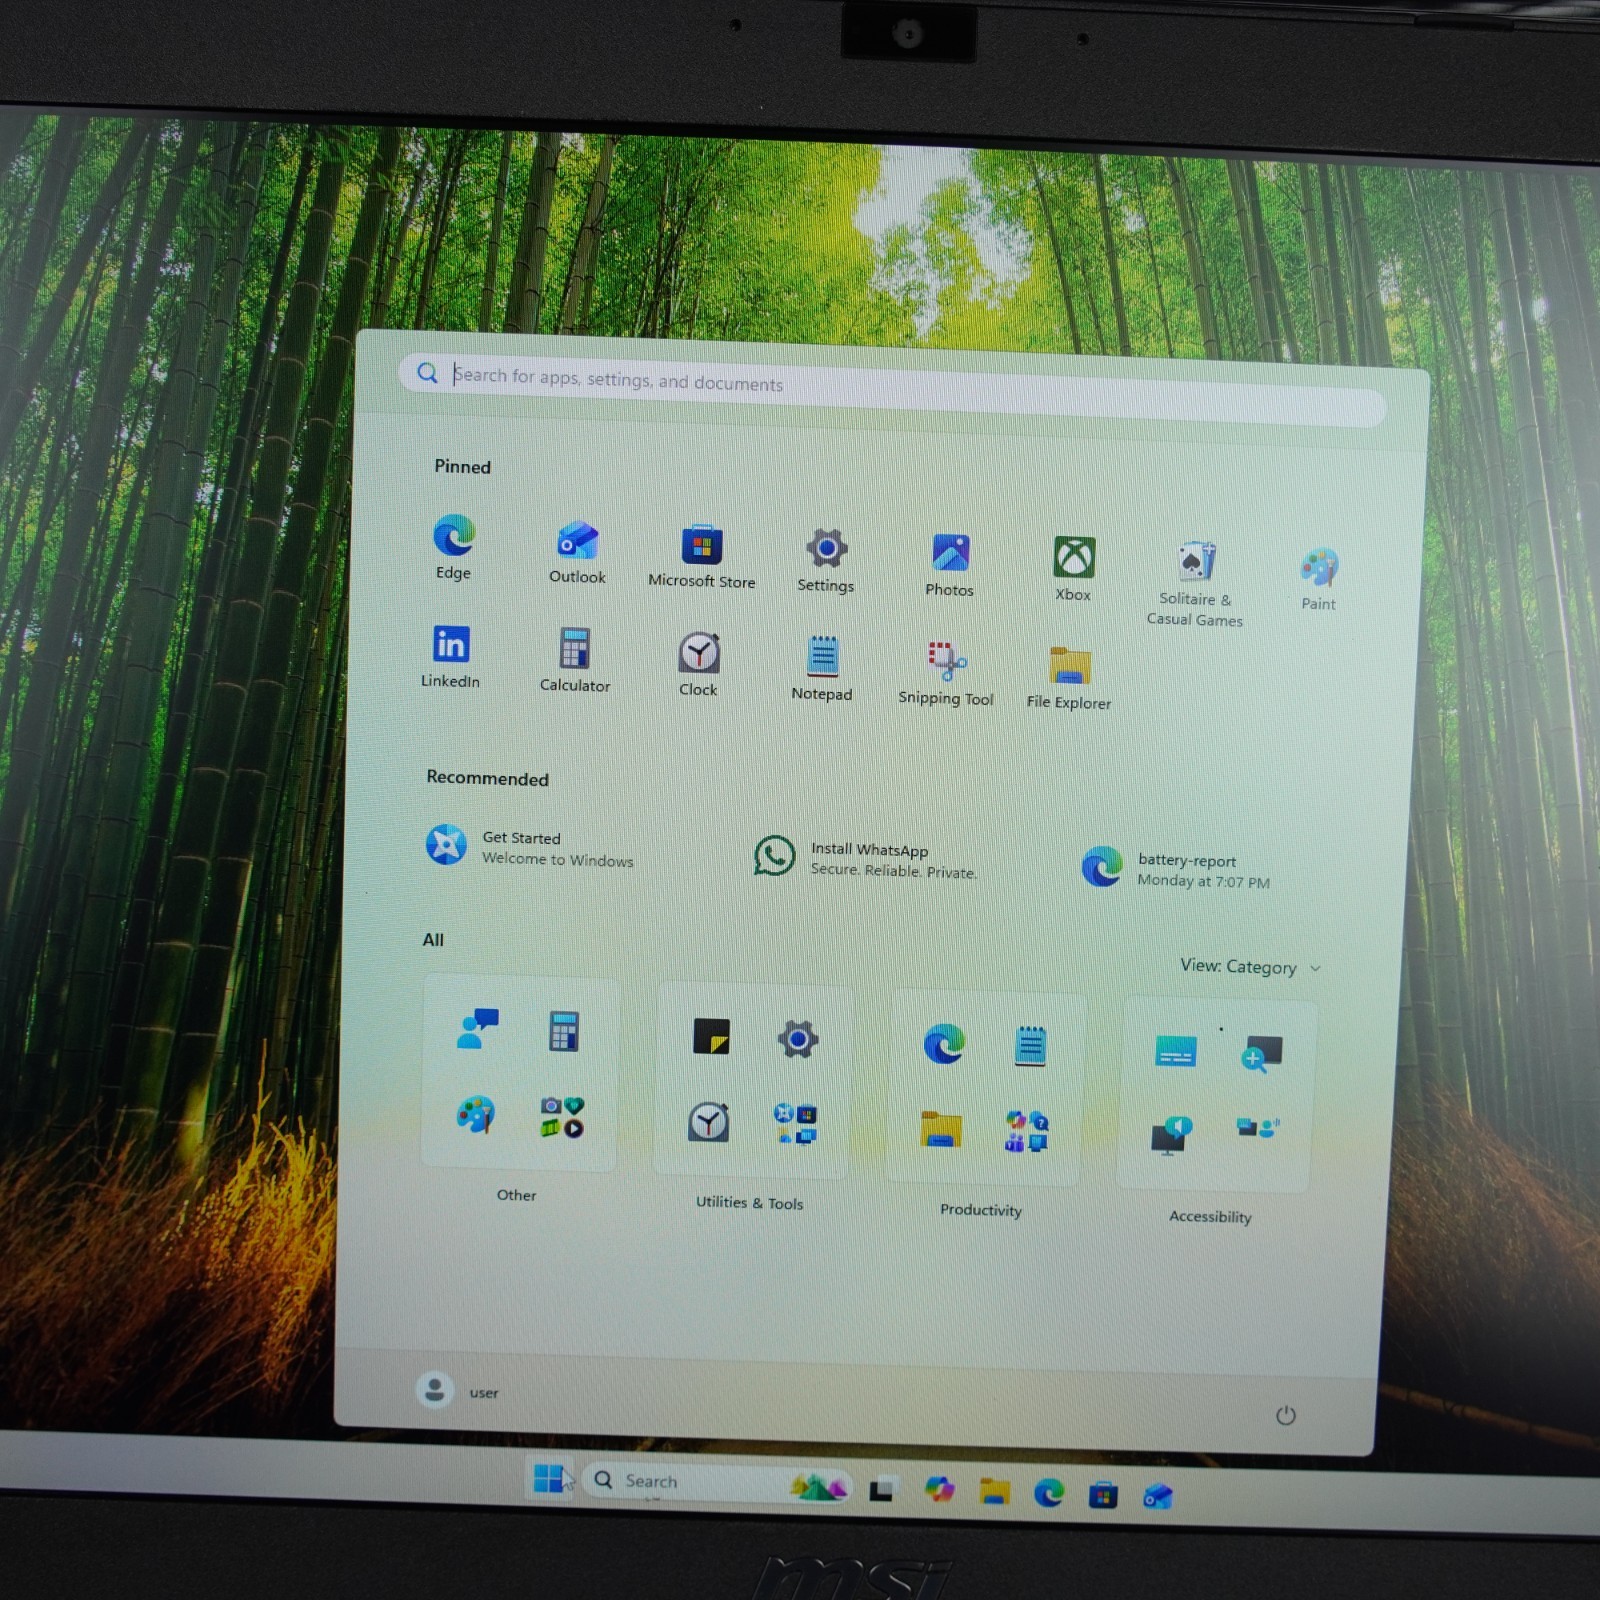Image resolution: width=1600 pixels, height=1600 pixels.
Task: Open Edge from the Pinned apps
Action: [454, 546]
